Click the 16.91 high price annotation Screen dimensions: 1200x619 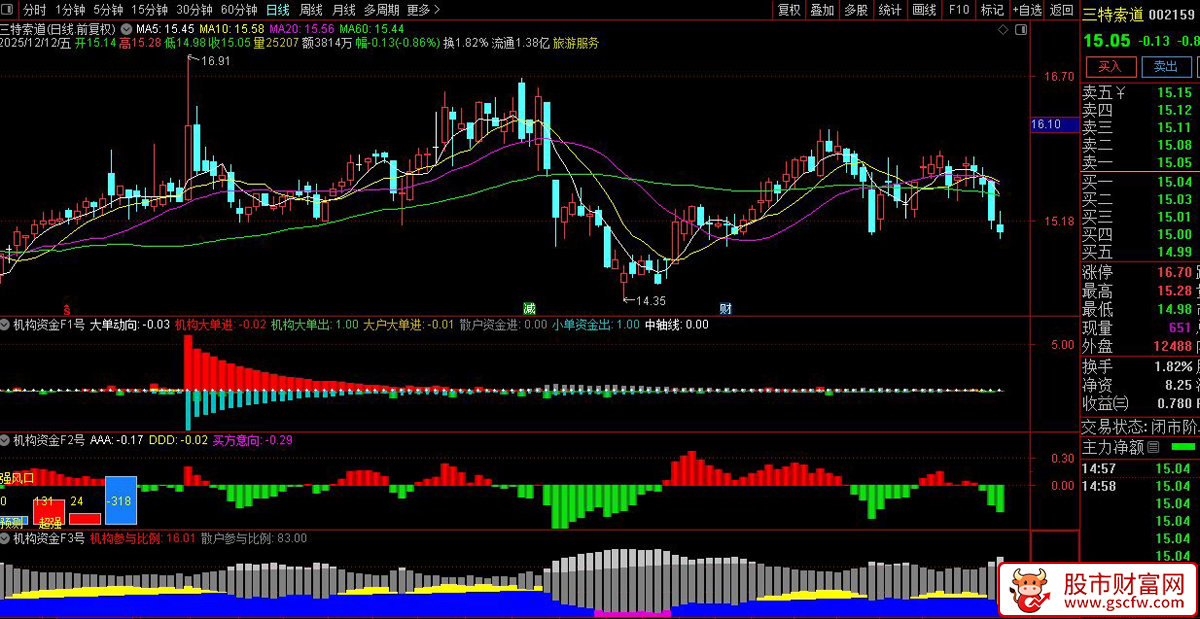click(214, 61)
